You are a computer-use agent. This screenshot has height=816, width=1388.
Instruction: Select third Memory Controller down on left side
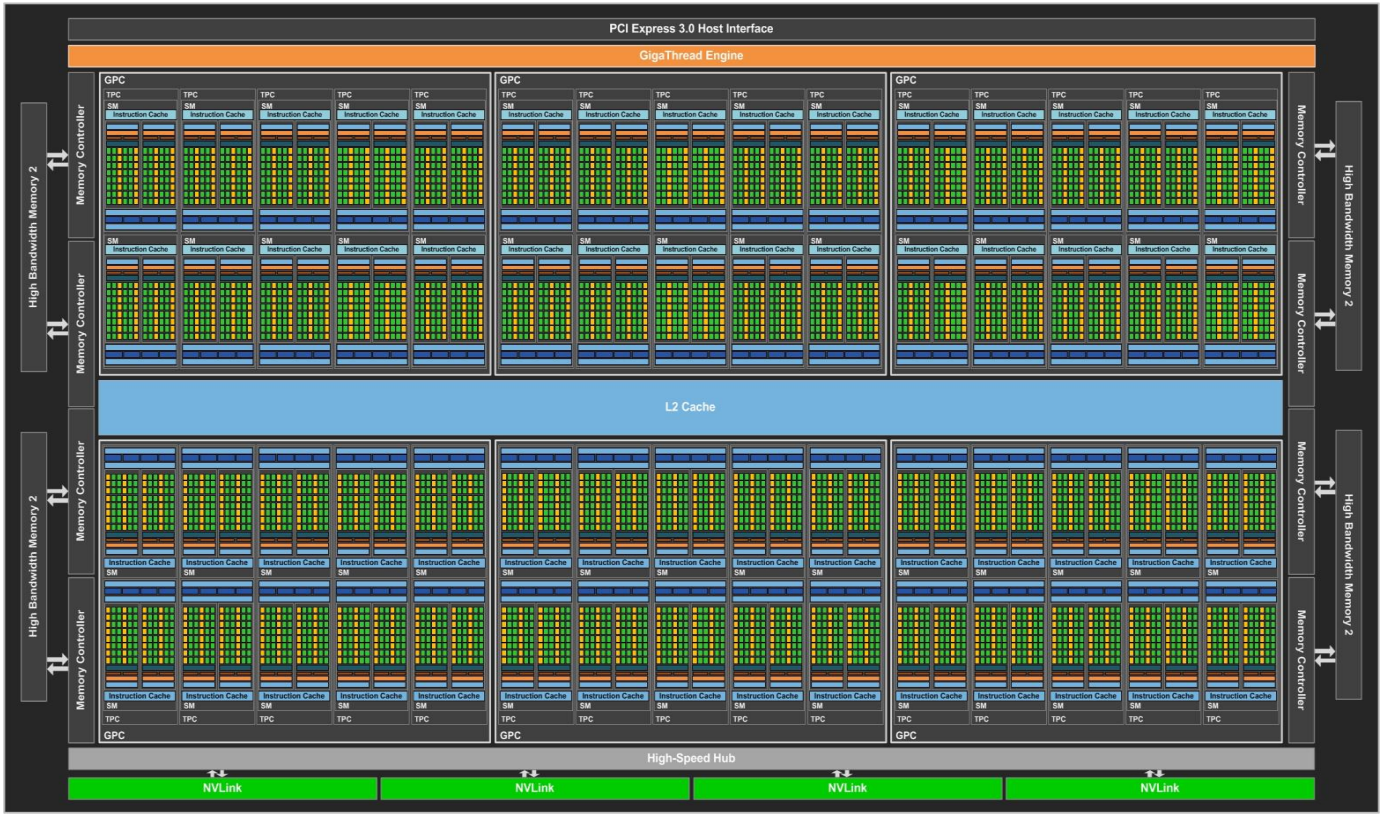pyautogui.click(x=81, y=491)
